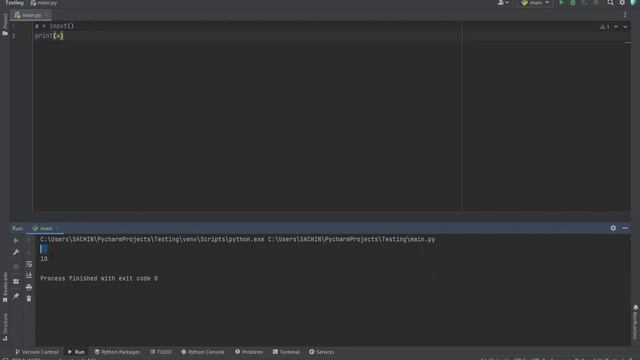The height and width of the screenshot is (360, 640).
Task: Click the Stop process icon in the Run panel
Action: 16,267
